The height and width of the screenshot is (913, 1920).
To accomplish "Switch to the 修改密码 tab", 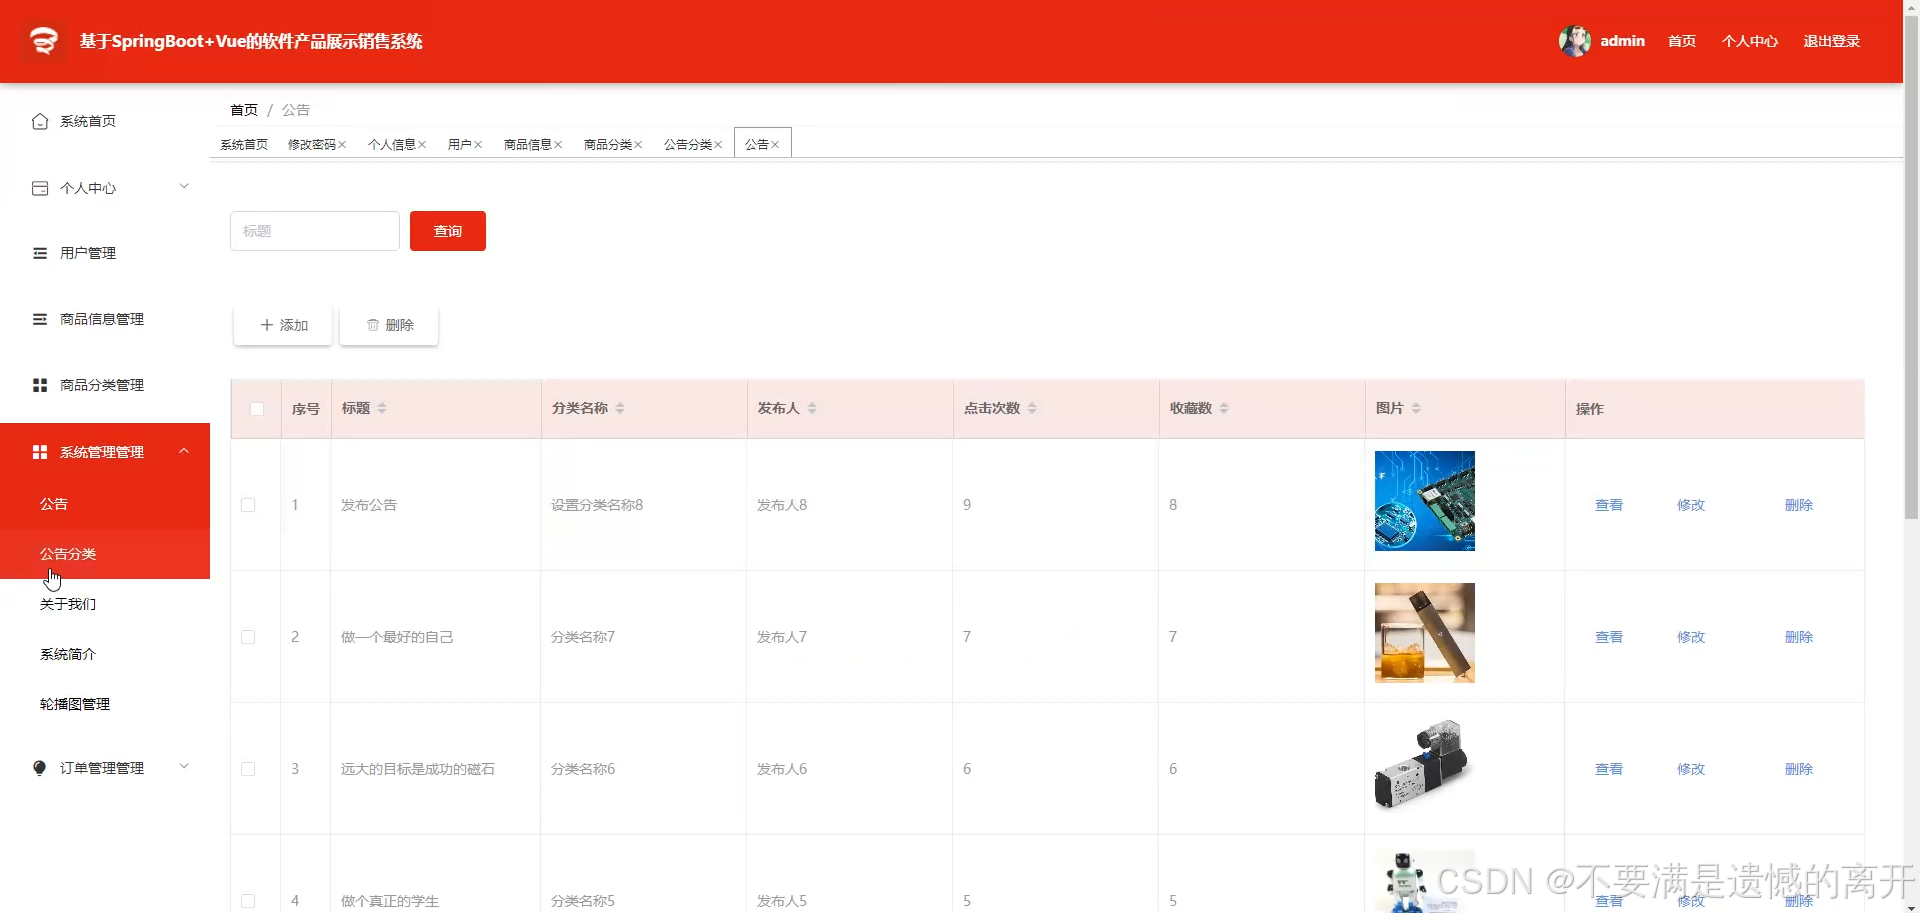I will coord(311,145).
